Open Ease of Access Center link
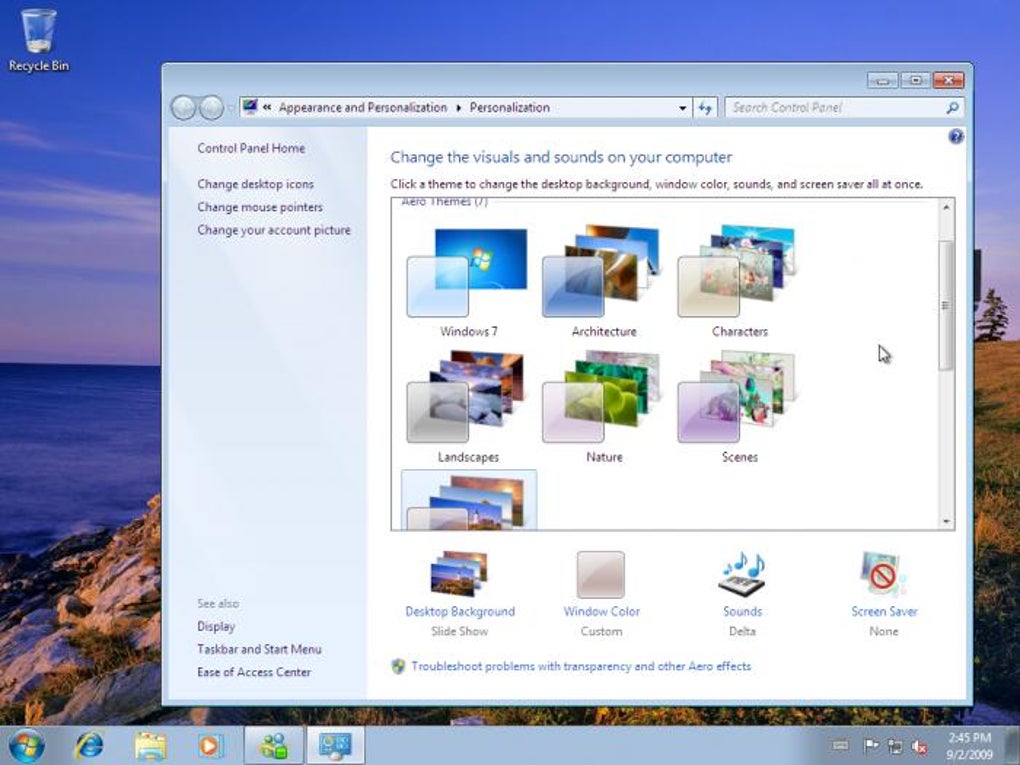 click(x=254, y=672)
